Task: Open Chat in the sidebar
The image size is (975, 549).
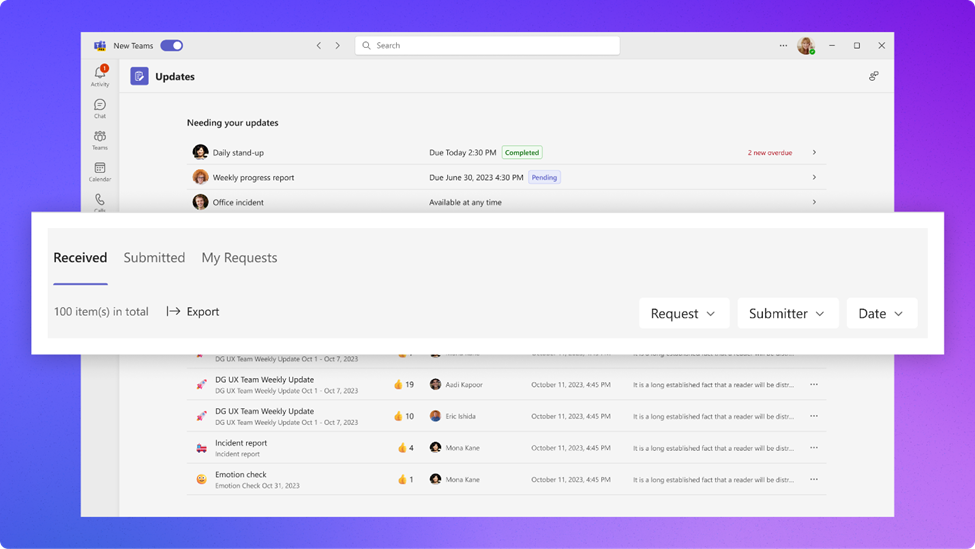Action: point(99,108)
